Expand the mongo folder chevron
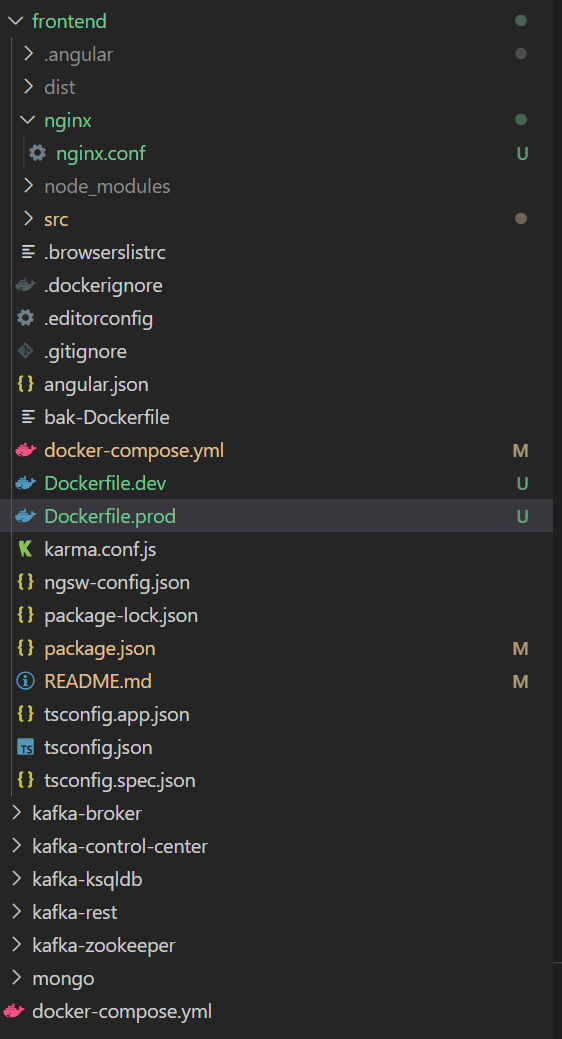The width and height of the screenshot is (562, 1039). [16, 978]
